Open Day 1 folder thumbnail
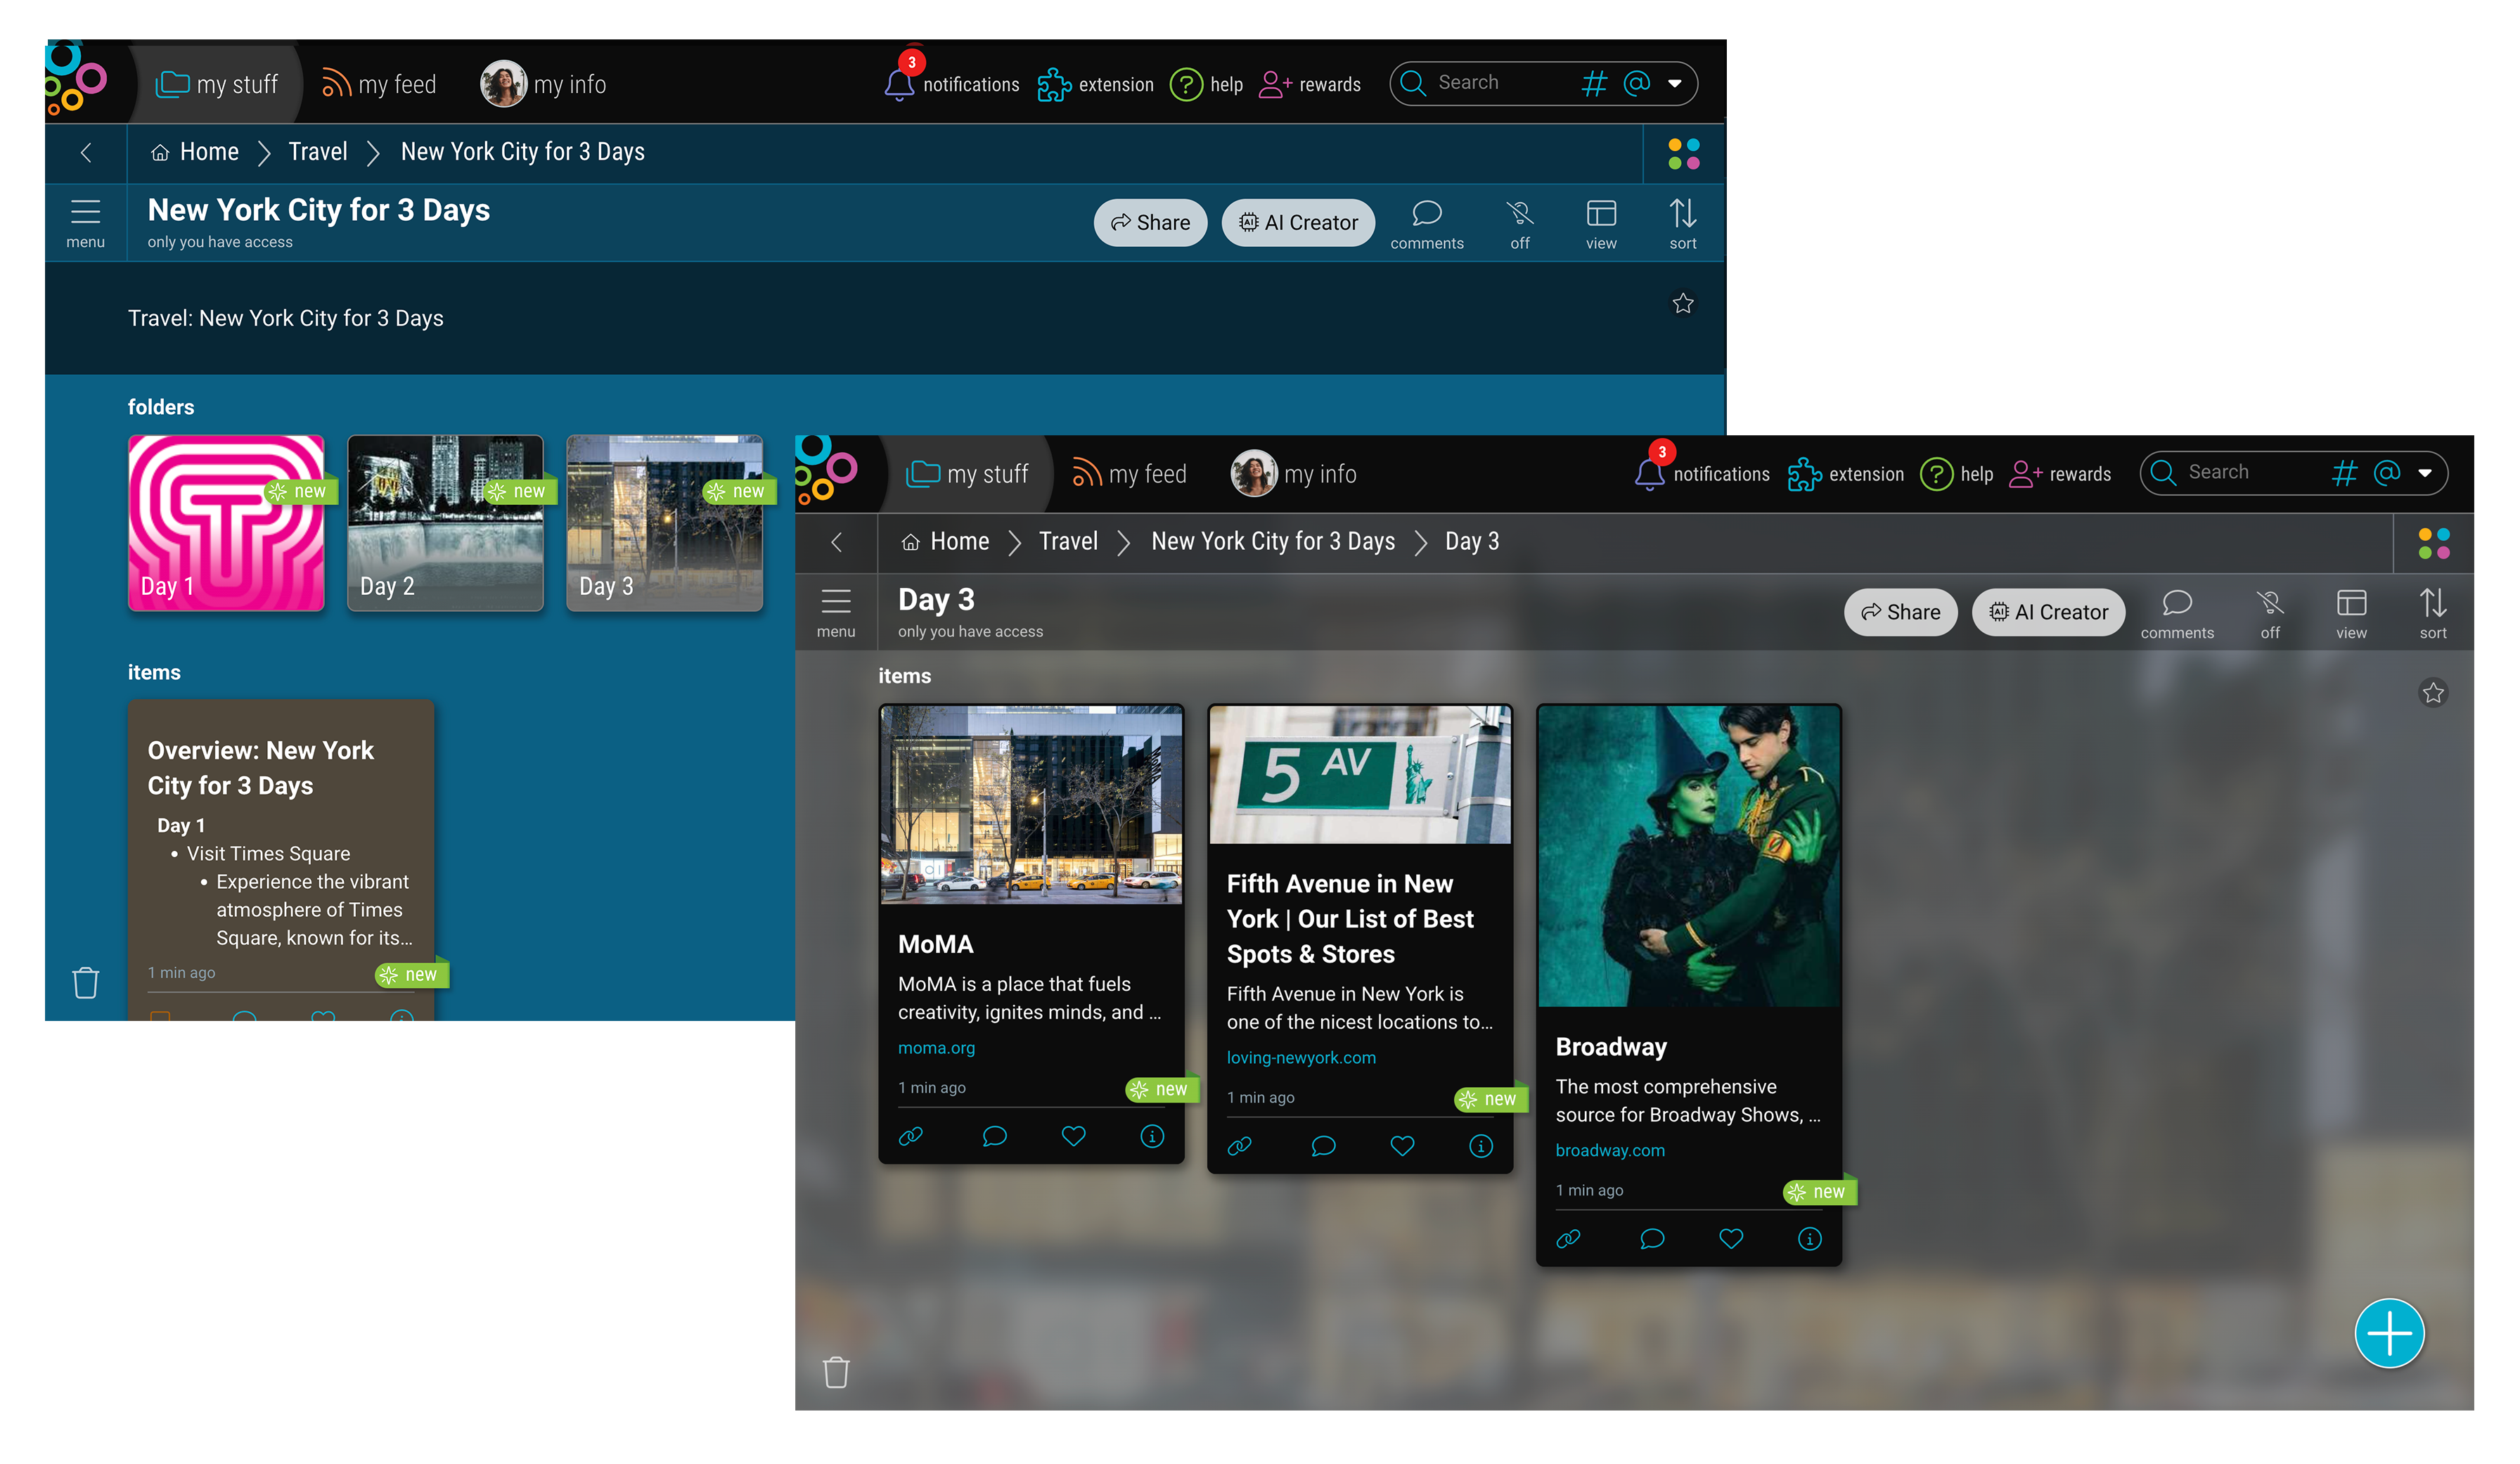The width and height of the screenshot is (2520, 1464). click(x=225, y=522)
